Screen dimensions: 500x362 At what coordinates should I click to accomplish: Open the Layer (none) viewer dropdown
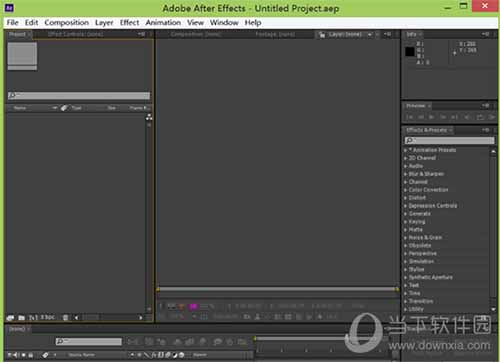point(370,34)
